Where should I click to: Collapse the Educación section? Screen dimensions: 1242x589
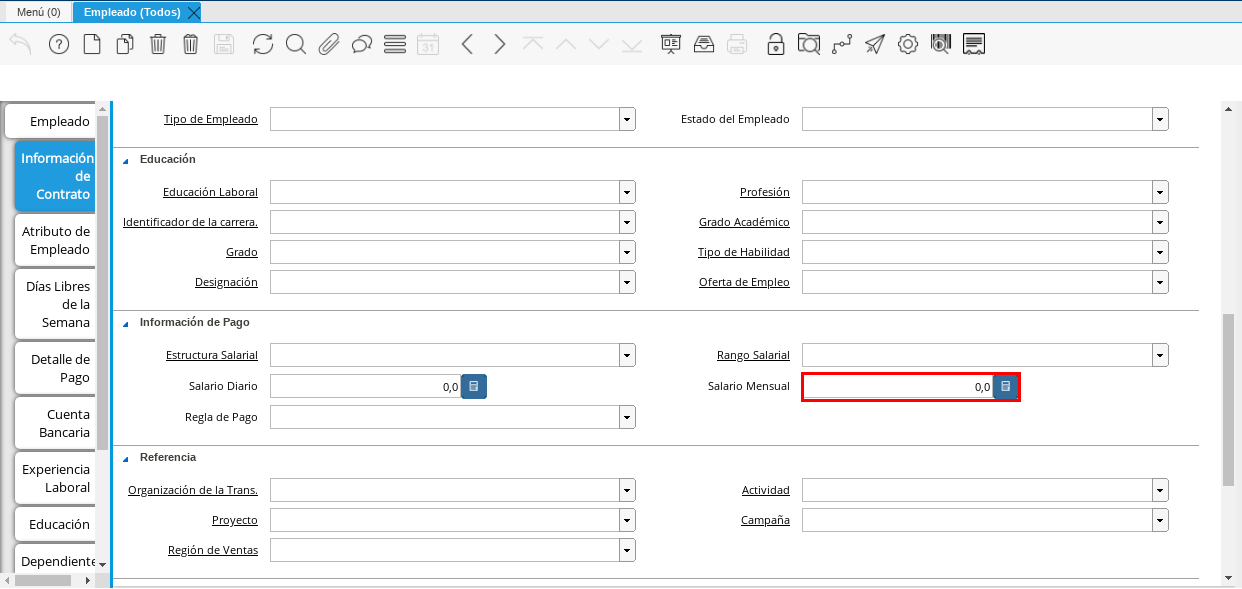click(x=126, y=160)
